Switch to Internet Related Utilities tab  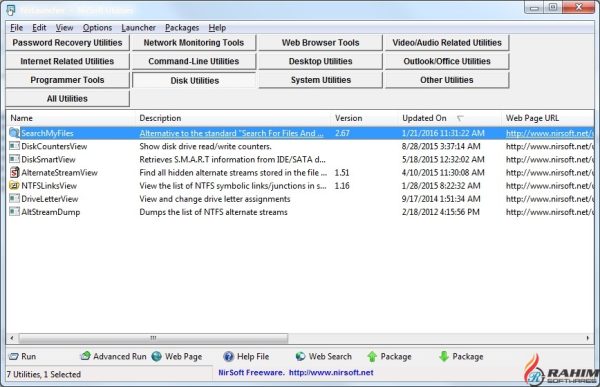click(67, 61)
